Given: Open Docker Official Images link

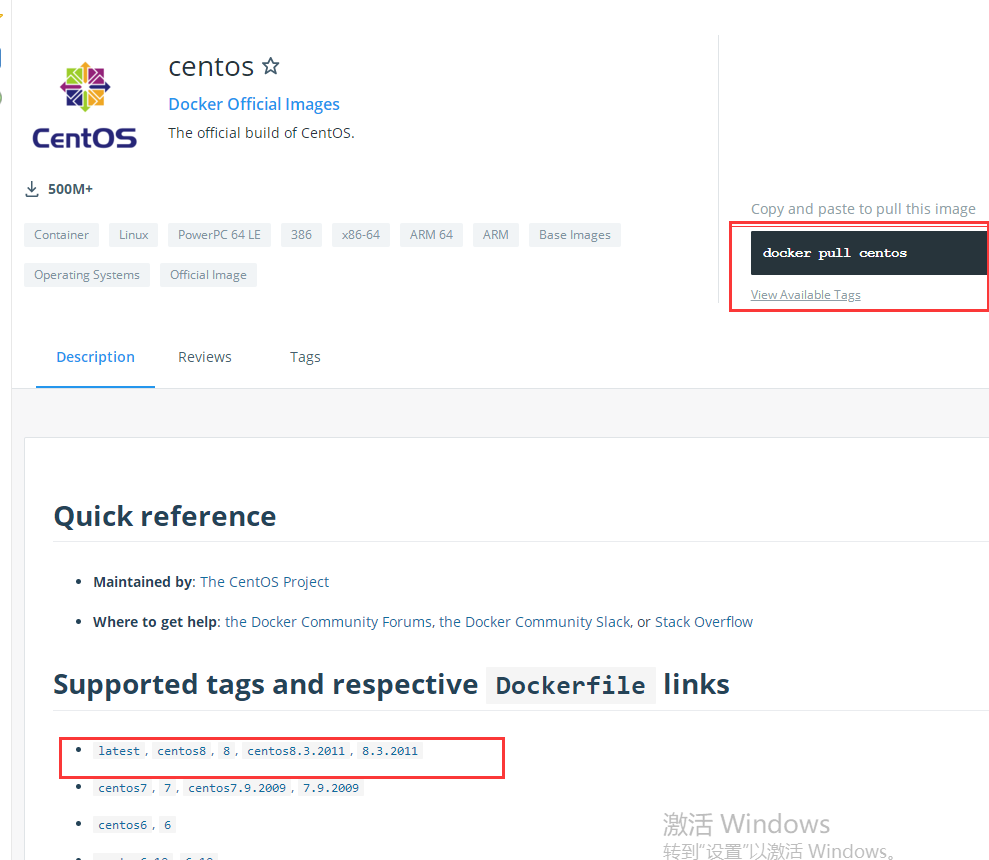Looking at the screenshot, I should 254,104.
